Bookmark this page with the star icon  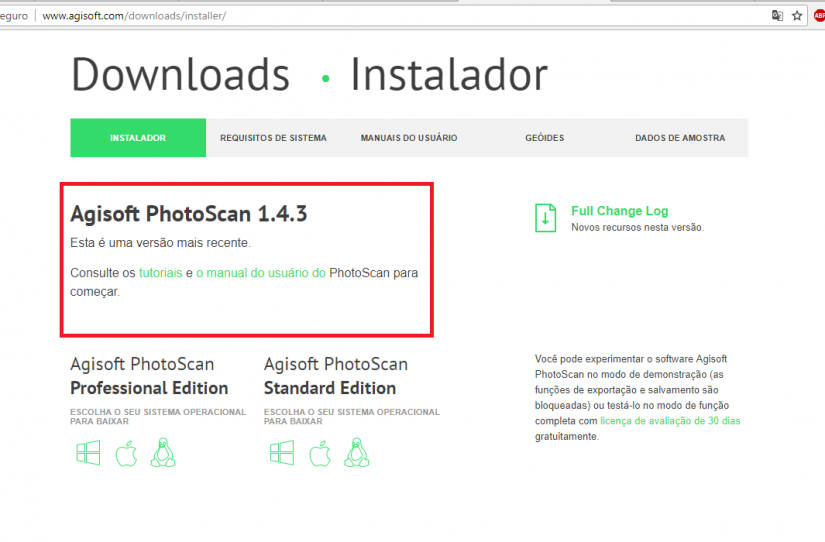pos(797,16)
